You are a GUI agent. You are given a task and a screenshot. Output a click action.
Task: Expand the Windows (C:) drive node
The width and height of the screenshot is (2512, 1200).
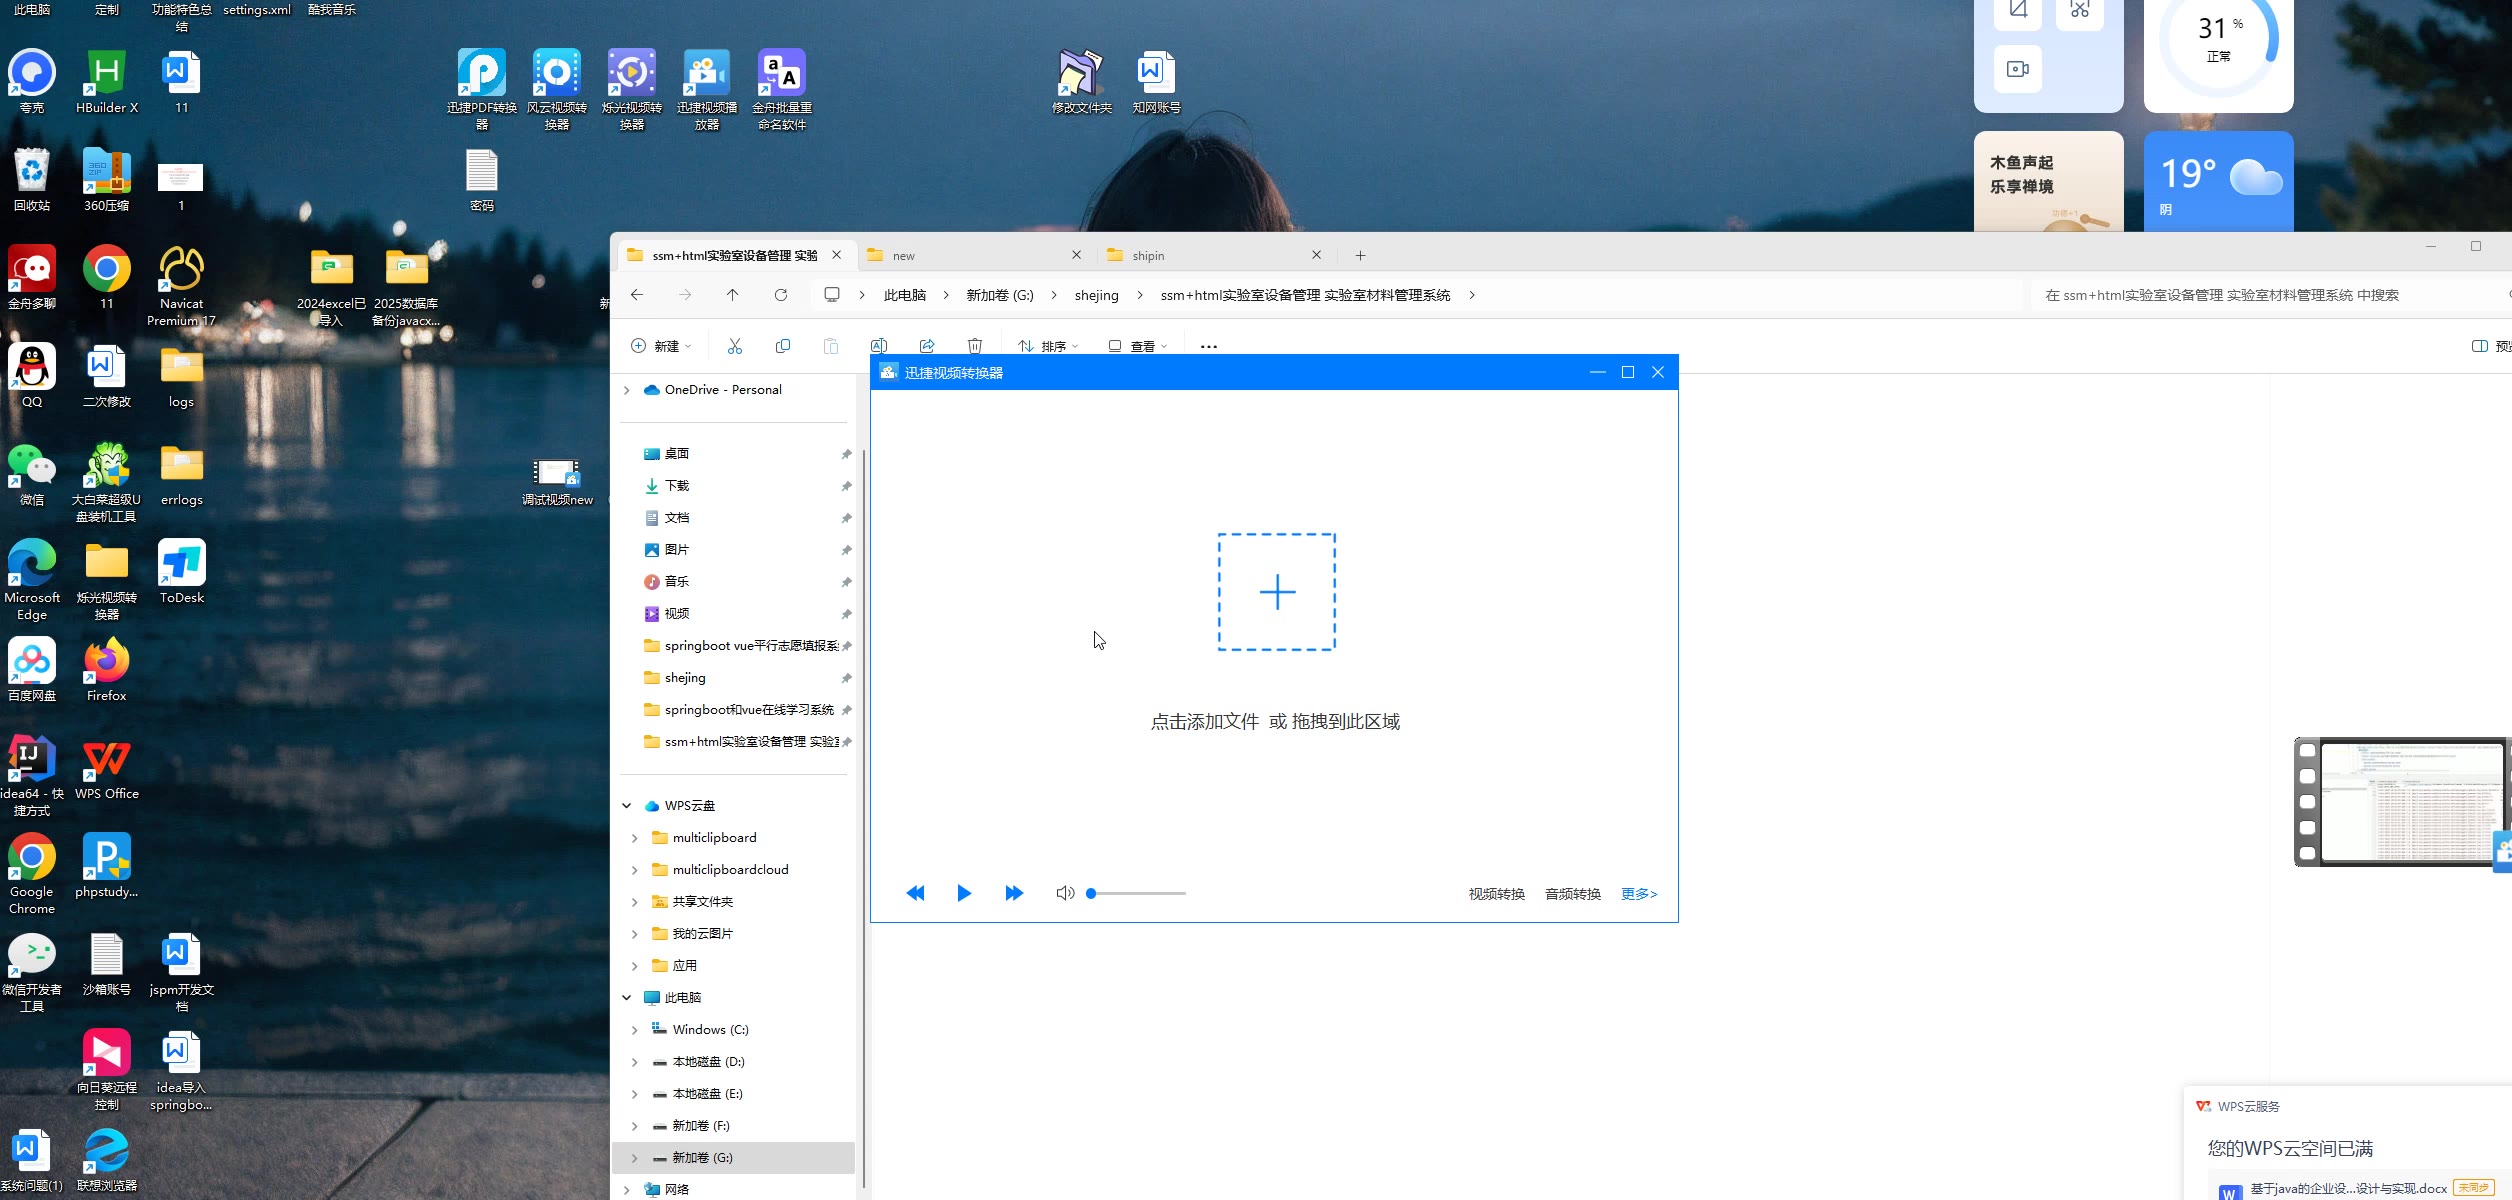point(634,1029)
